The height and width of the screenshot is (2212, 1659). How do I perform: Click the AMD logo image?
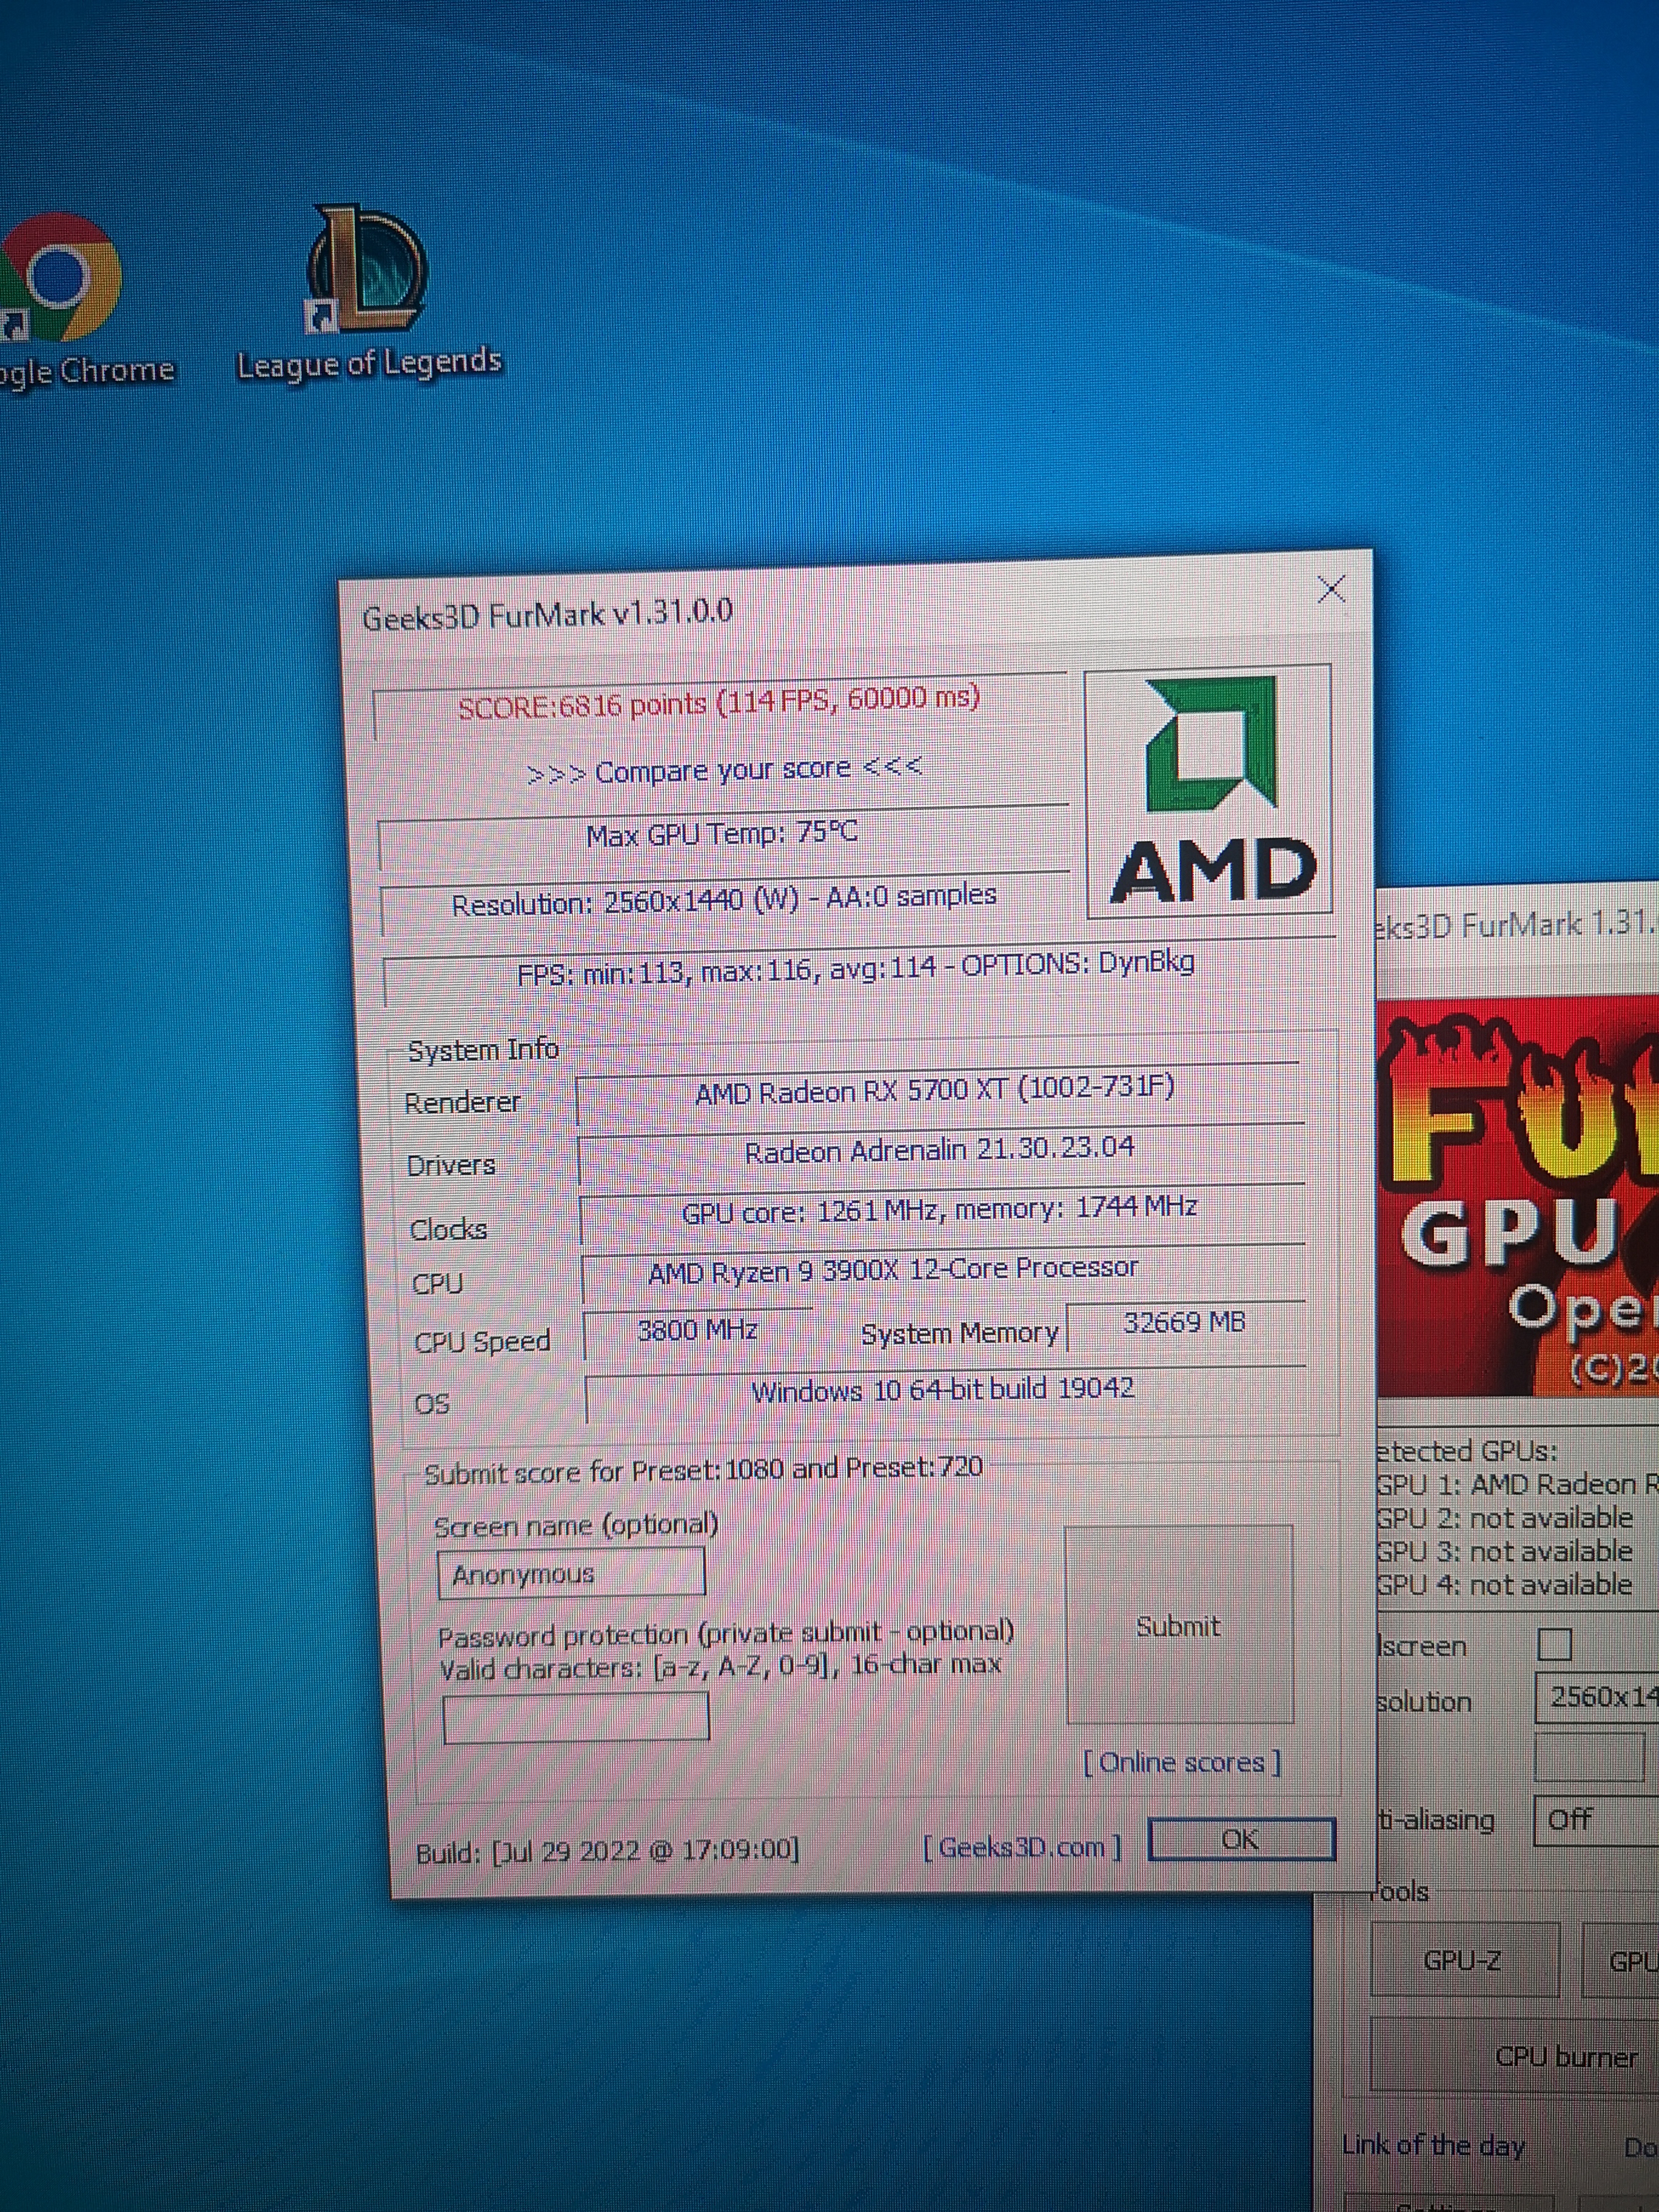(1209, 790)
